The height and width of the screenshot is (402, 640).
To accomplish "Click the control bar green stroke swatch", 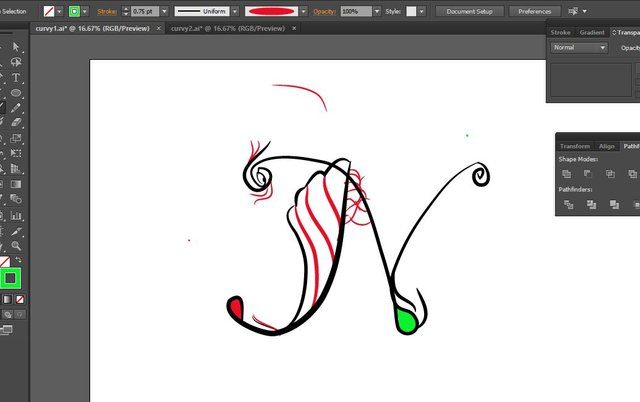I will click(74, 11).
